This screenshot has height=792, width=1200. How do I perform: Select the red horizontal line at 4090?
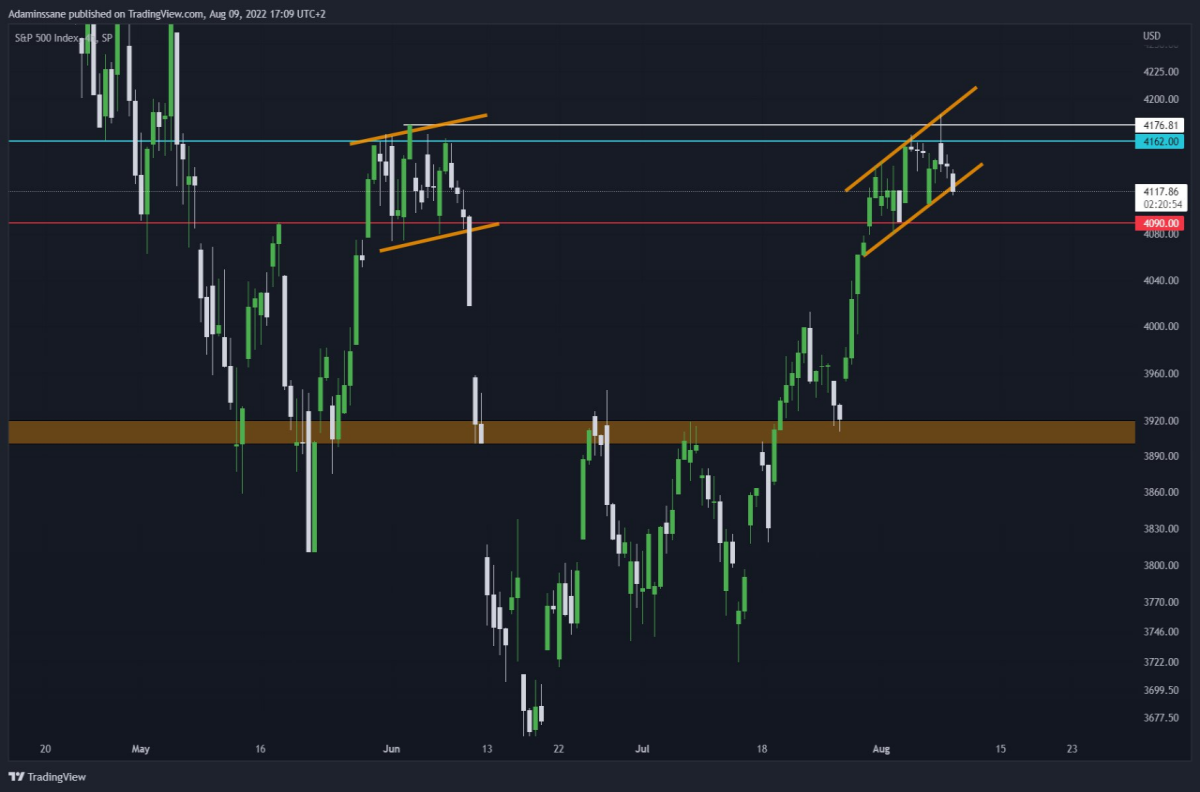[572, 223]
